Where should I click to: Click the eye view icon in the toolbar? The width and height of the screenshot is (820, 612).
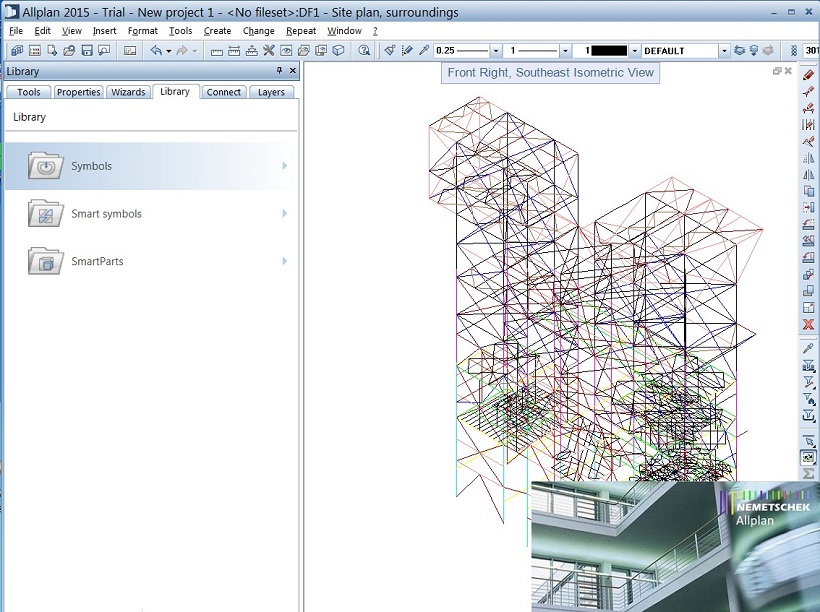286,51
